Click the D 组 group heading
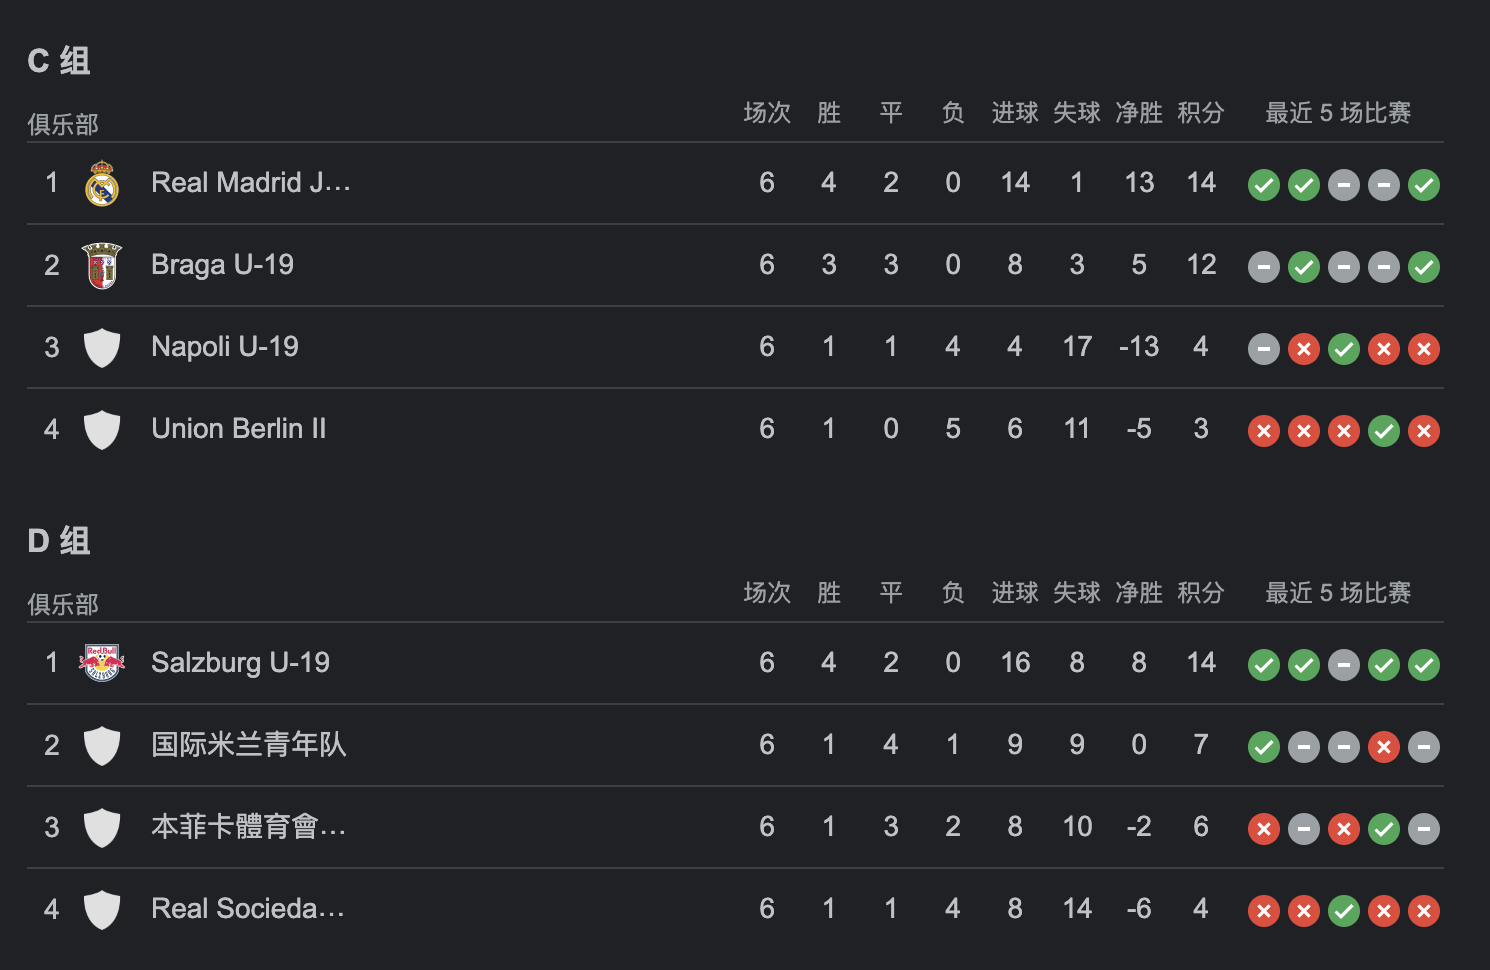1490x970 pixels. coord(59,541)
